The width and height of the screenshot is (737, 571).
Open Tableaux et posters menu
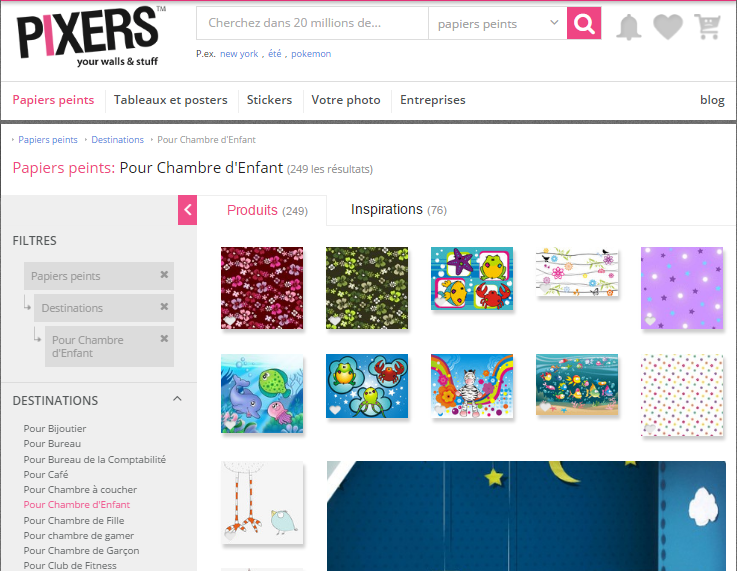click(x=171, y=100)
